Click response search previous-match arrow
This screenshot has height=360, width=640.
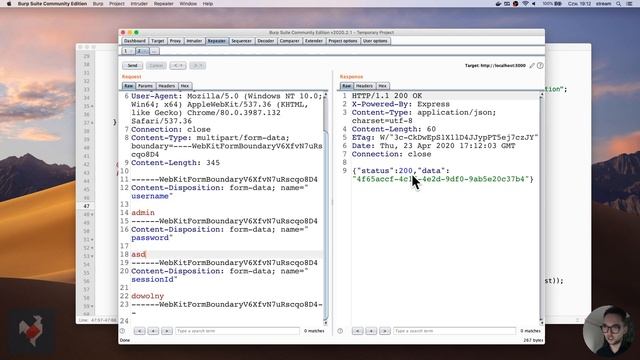(371, 331)
